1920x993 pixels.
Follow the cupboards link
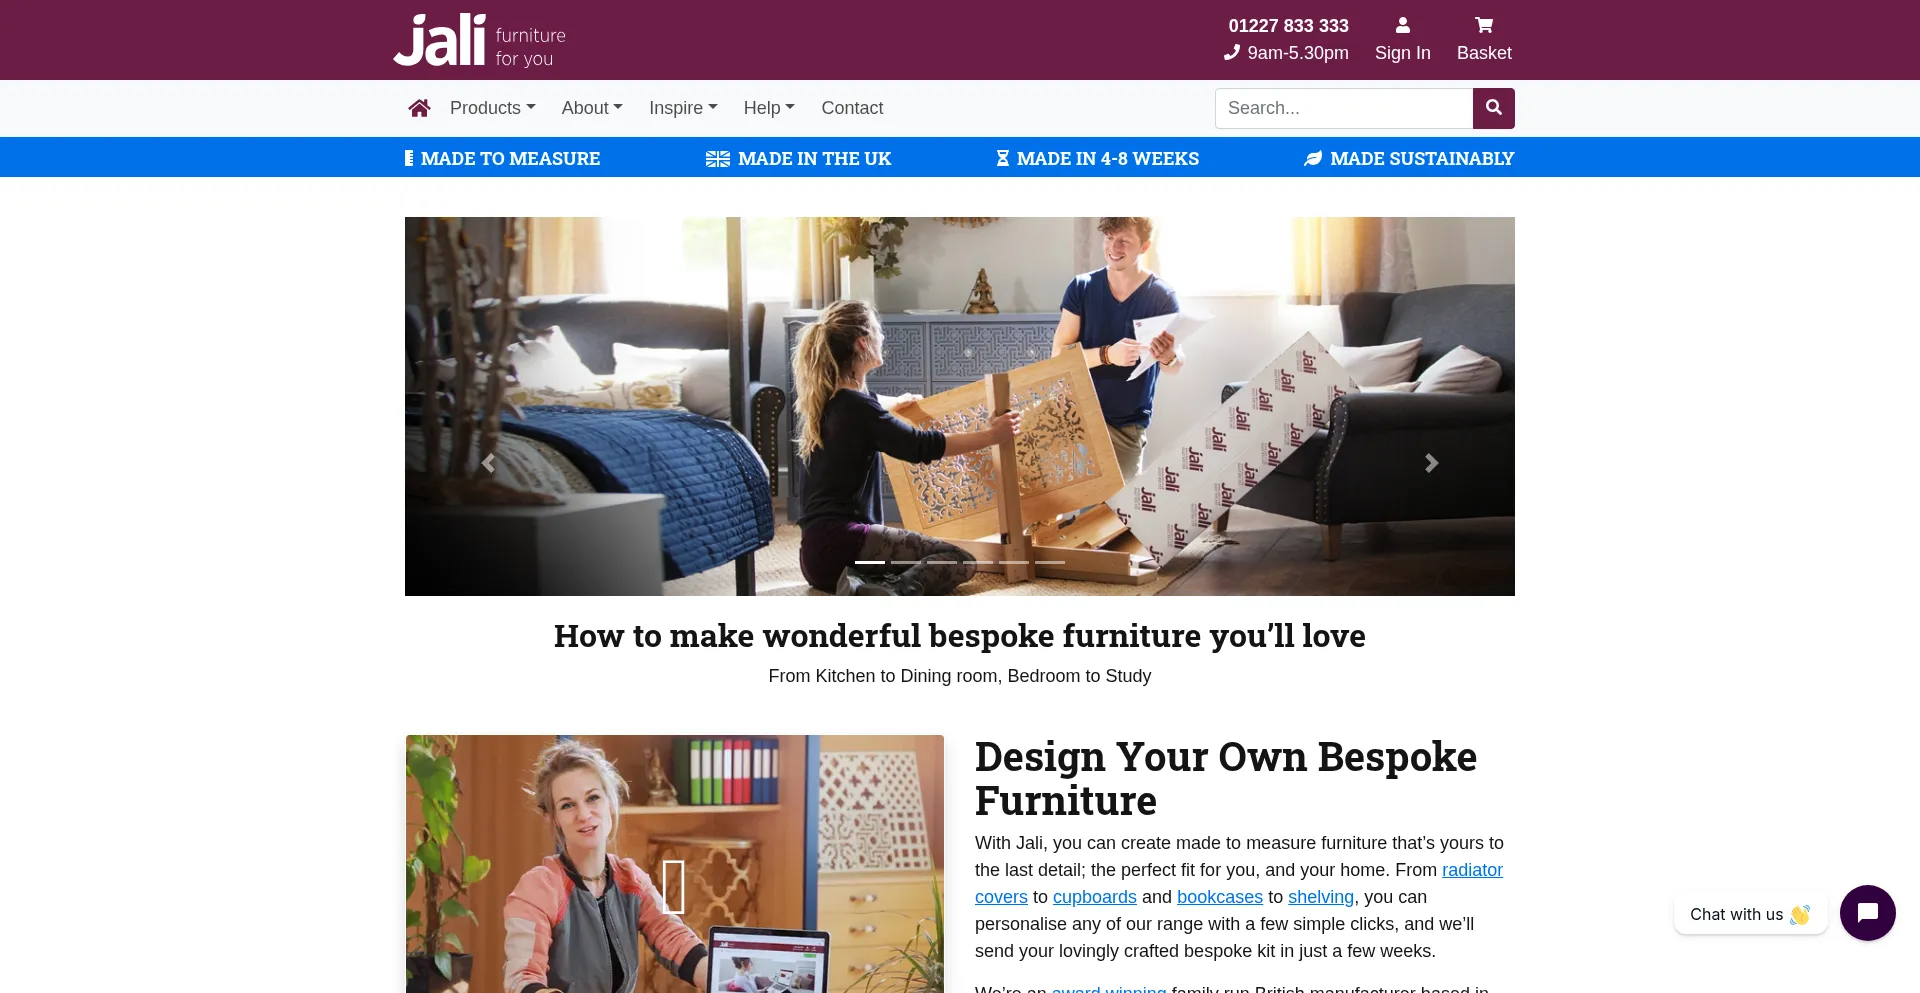(x=1094, y=897)
